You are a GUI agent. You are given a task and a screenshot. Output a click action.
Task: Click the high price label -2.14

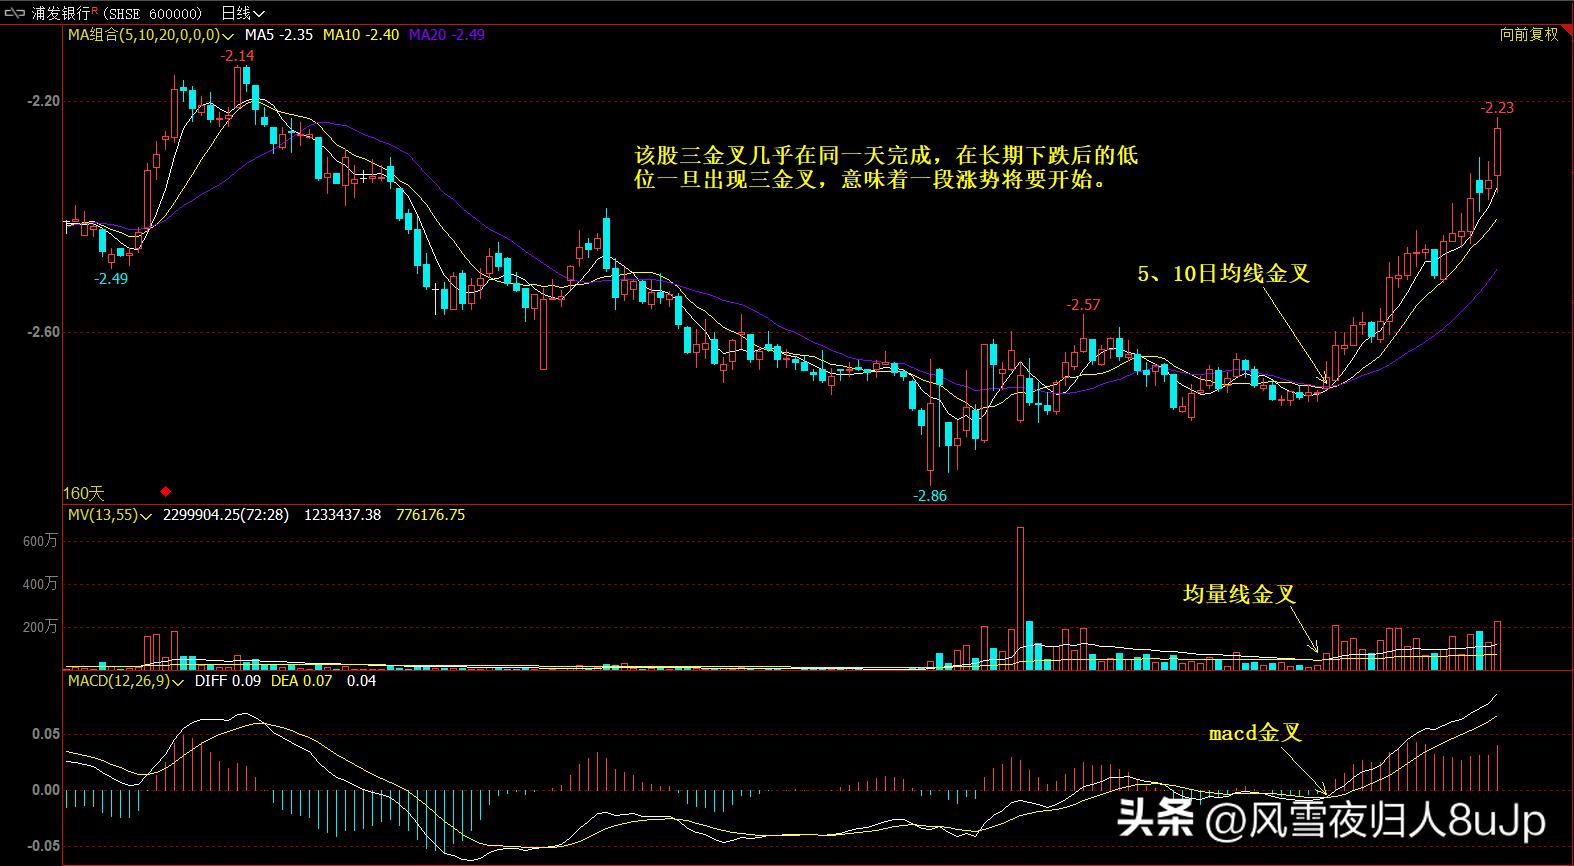238,56
